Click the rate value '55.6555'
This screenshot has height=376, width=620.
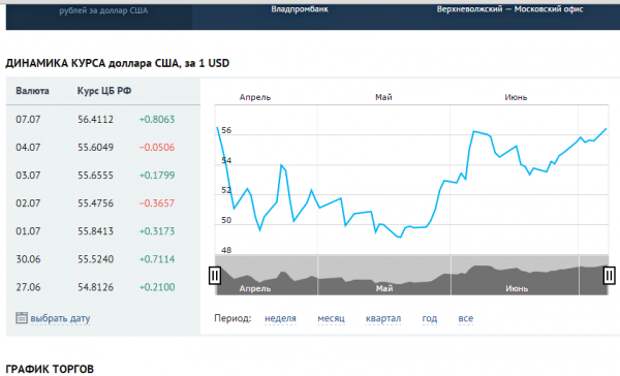(95, 175)
